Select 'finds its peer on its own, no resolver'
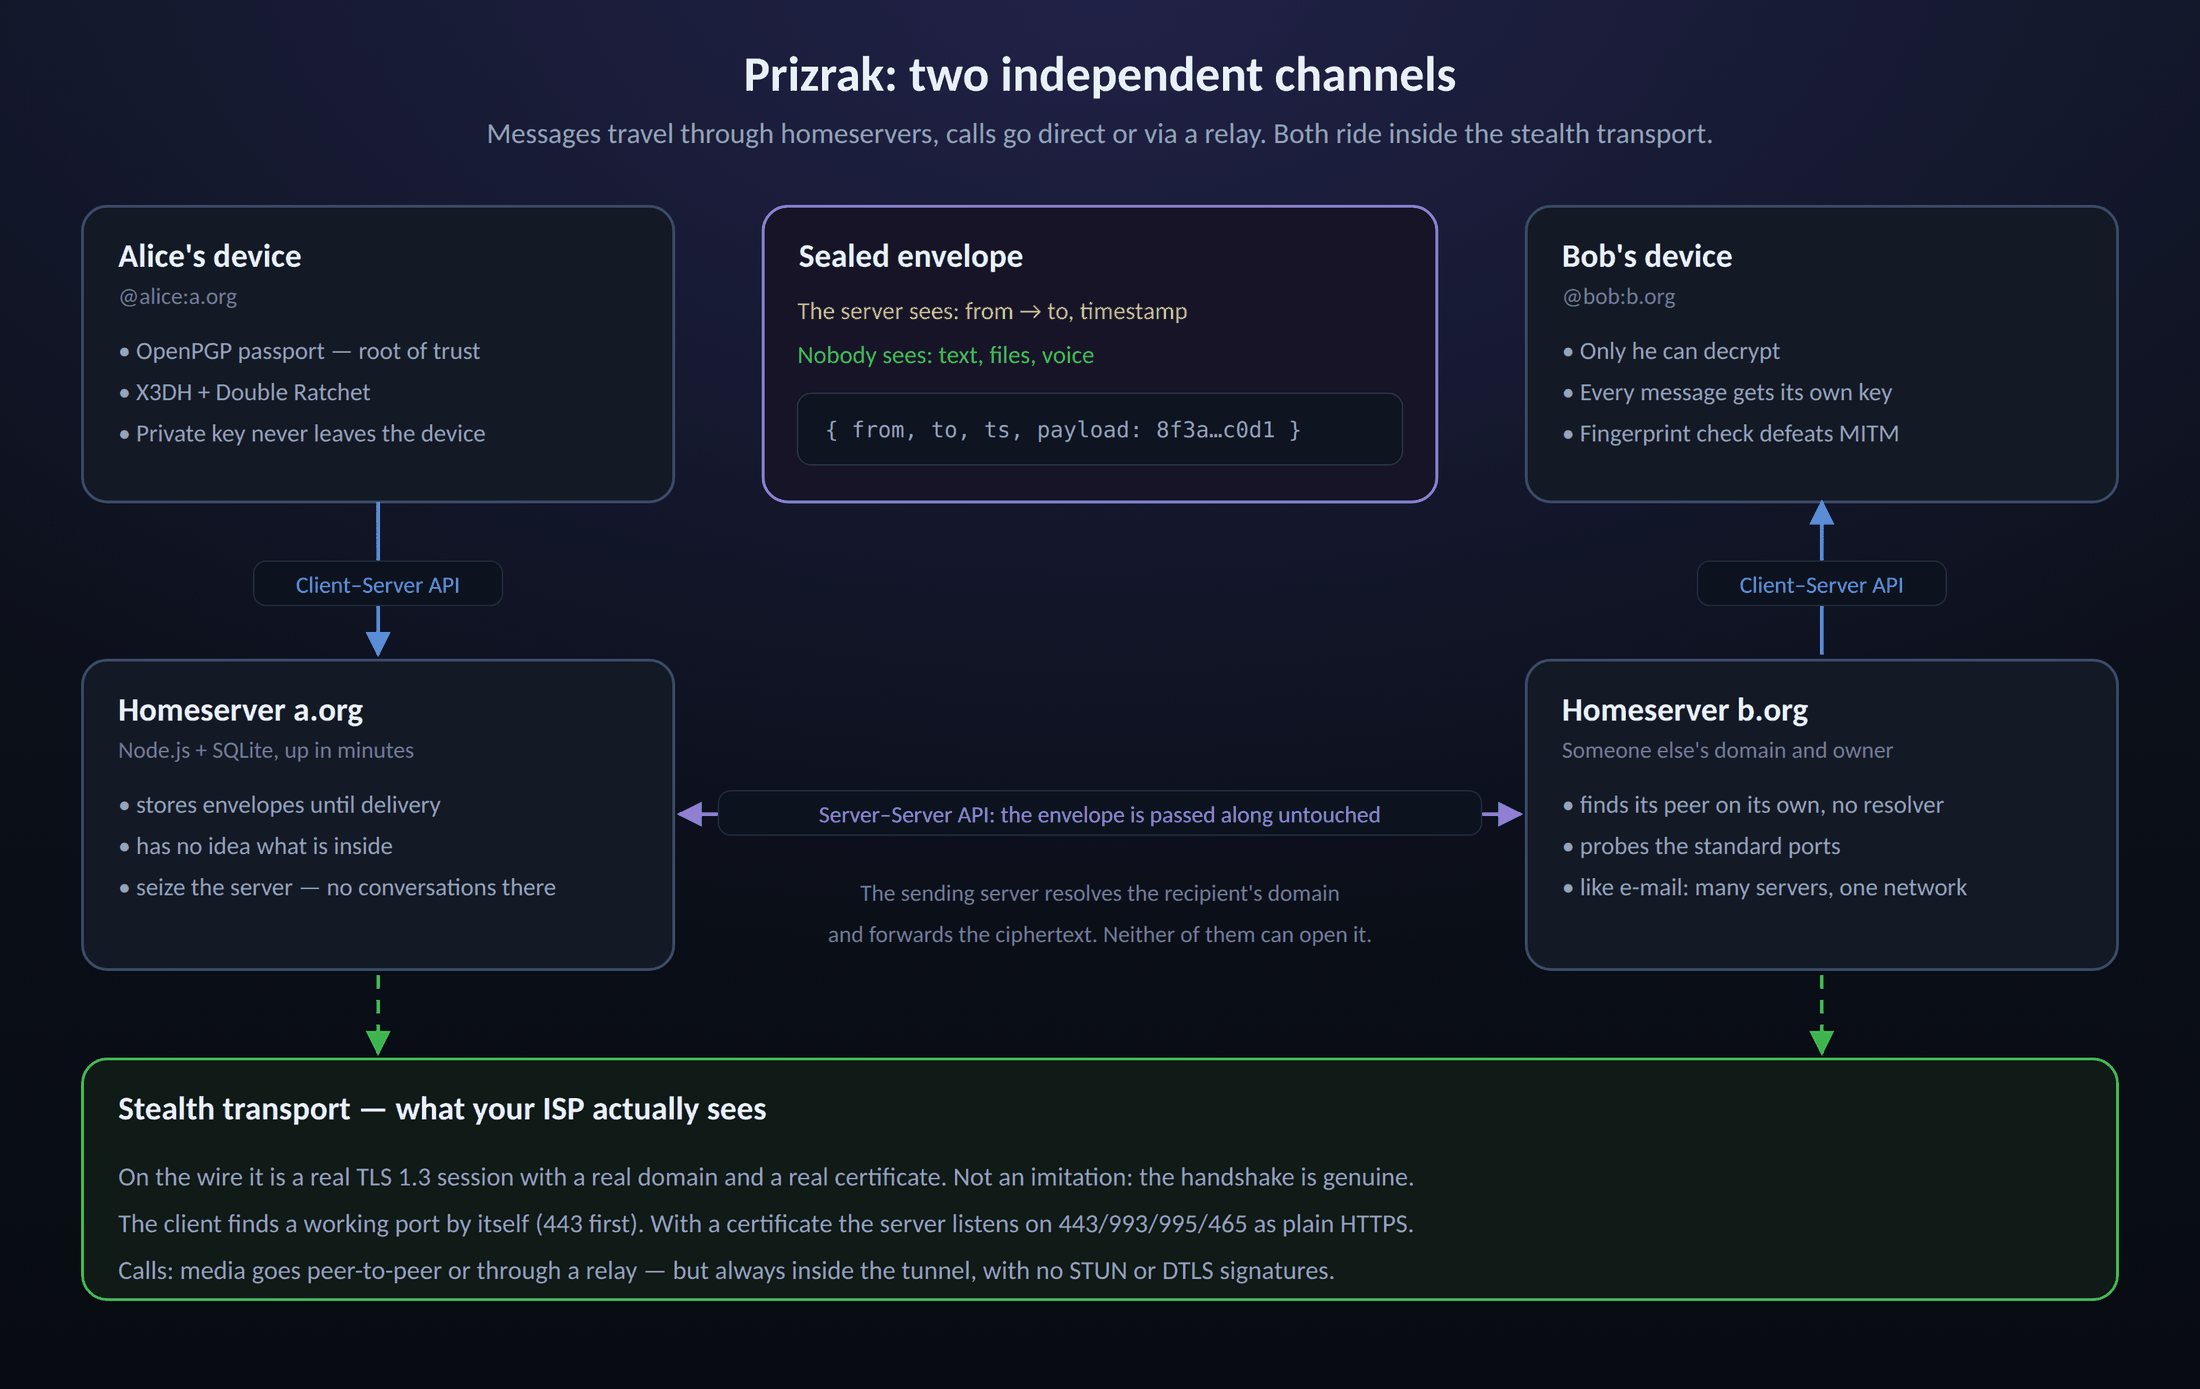Screen dimensions: 2200x1389 (1753, 805)
